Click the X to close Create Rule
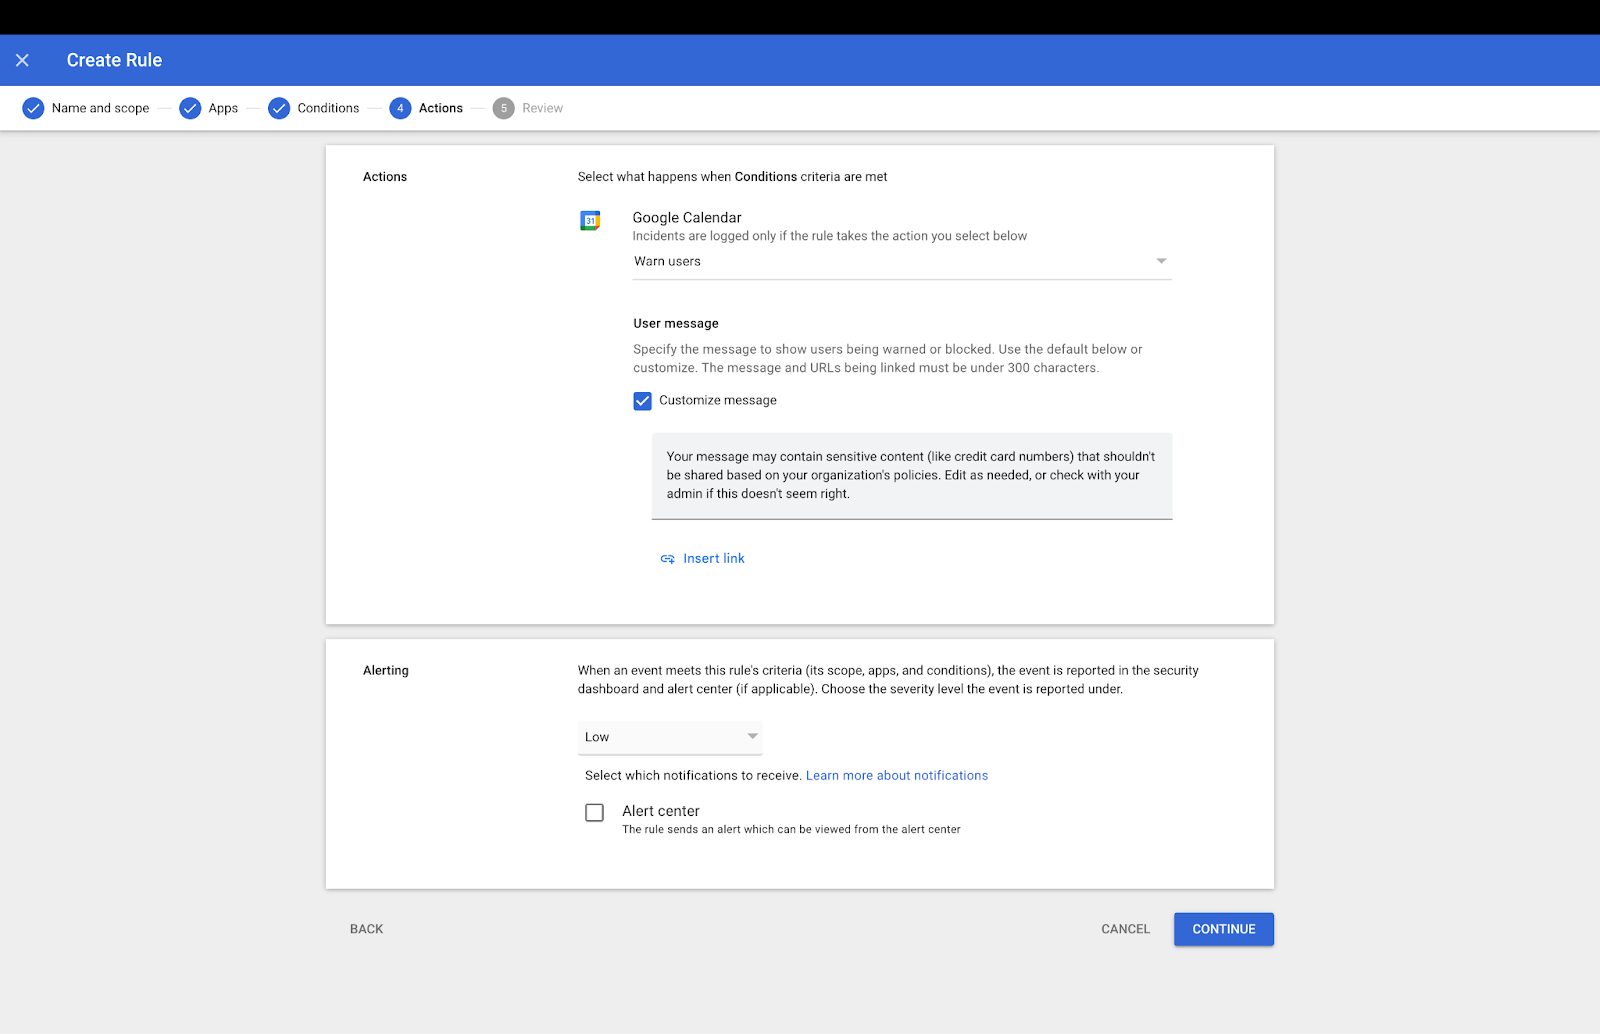Image resolution: width=1600 pixels, height=1034 pixels. (x=22, y=59)
